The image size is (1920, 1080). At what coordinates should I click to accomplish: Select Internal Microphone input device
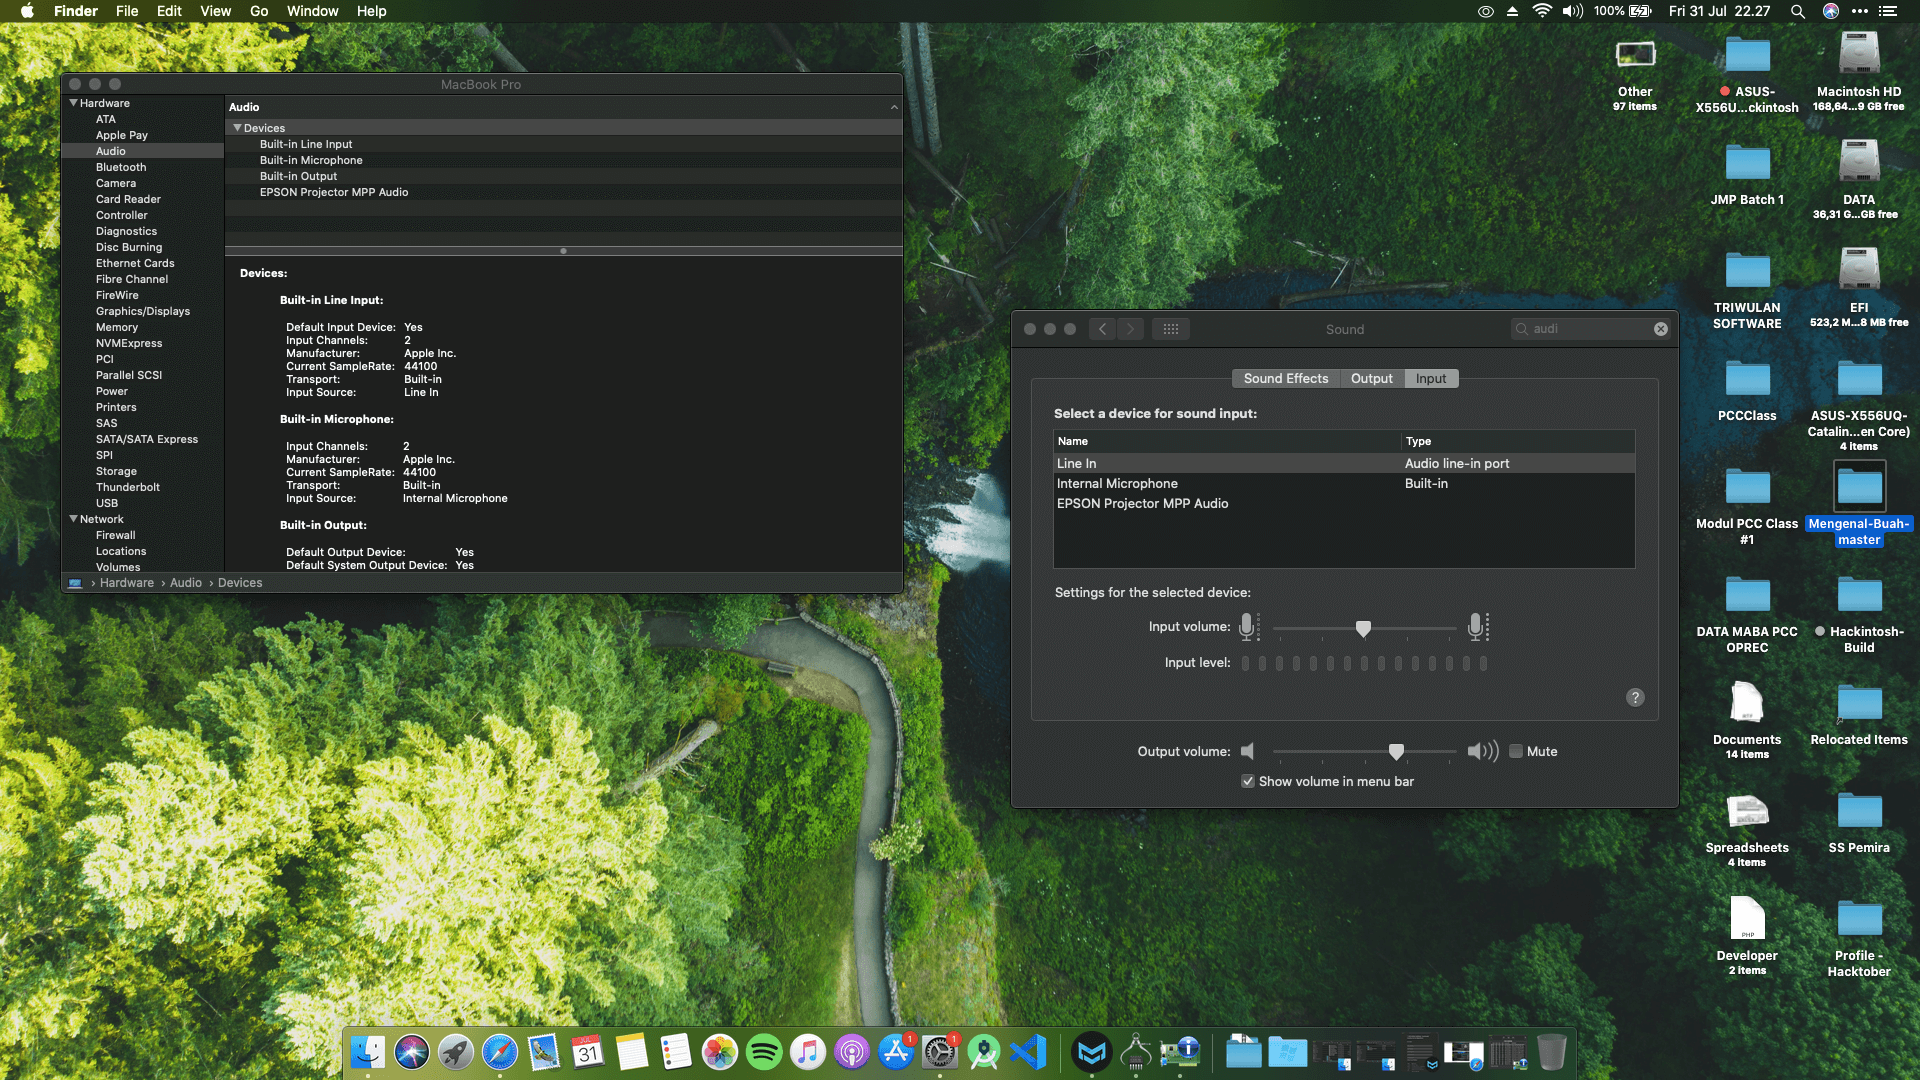(x=1117, y=483)
